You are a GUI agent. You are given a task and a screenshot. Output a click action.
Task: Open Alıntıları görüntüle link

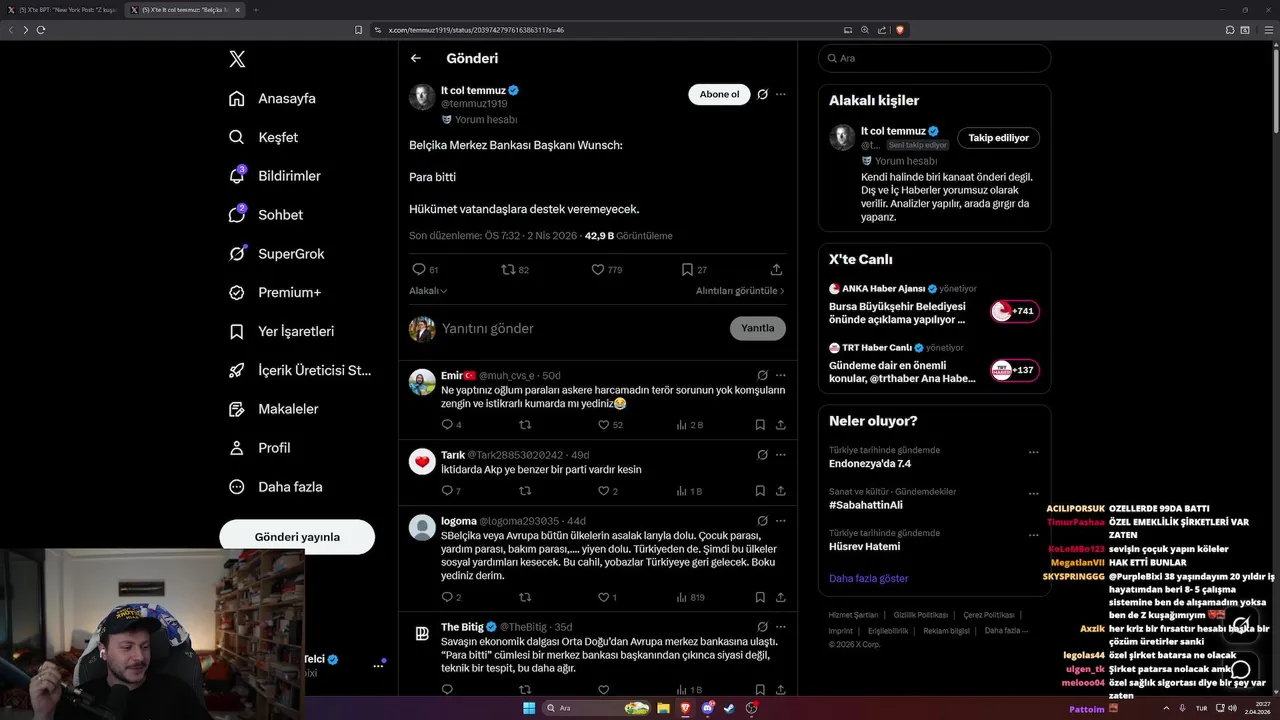(740, 291)
